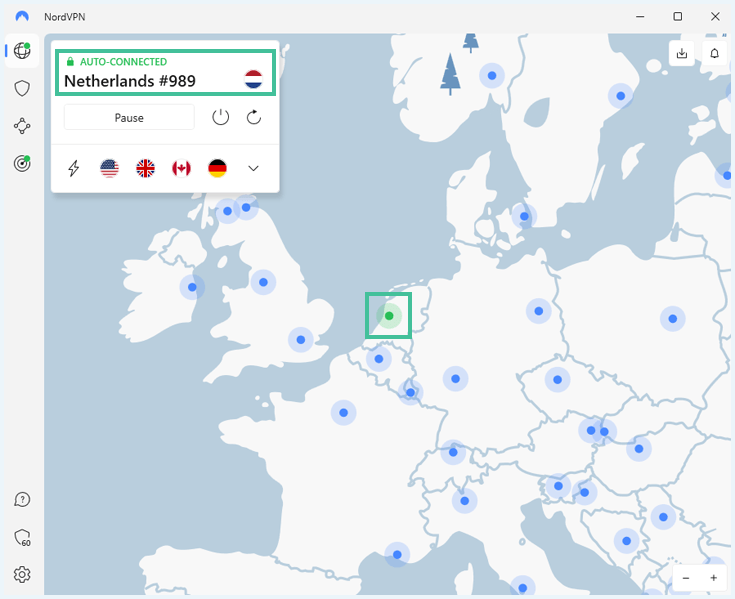Viewport: 735px width, 599px height.
Task: Select the Marseille server map pin
Action: pyautogui.click(x=397, y=554)
